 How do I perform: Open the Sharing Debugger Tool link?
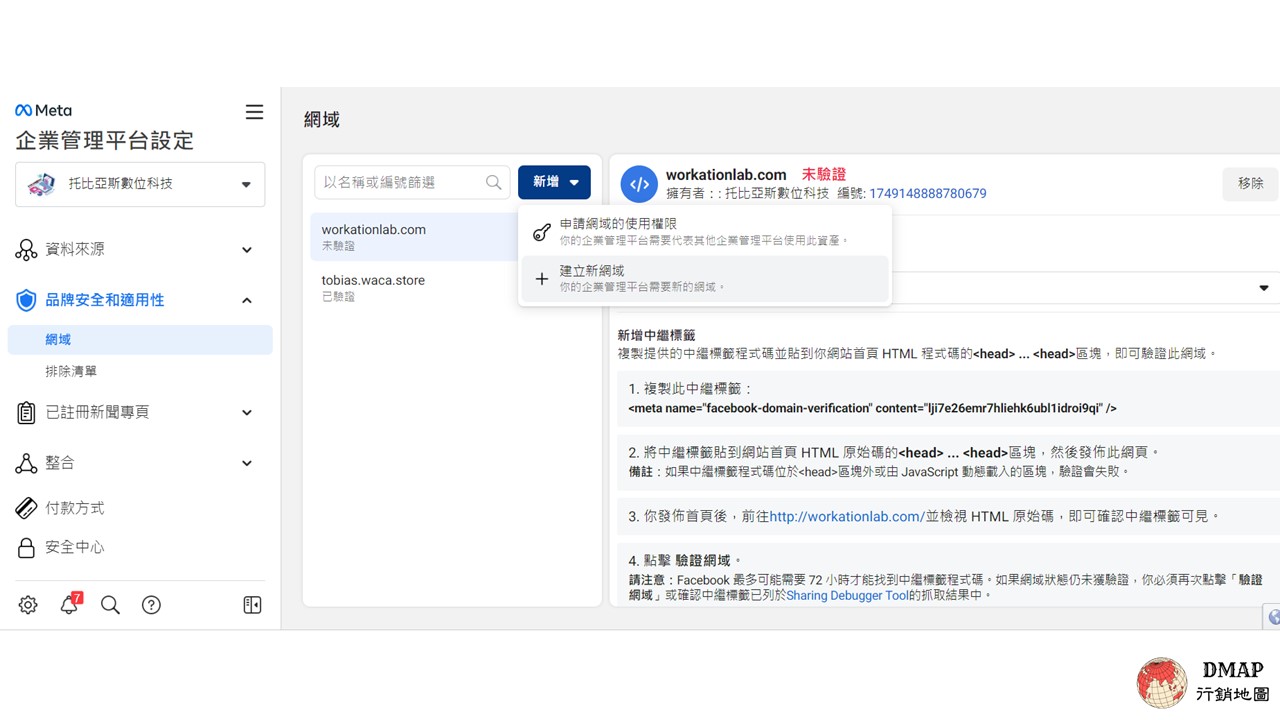(847, 595)
